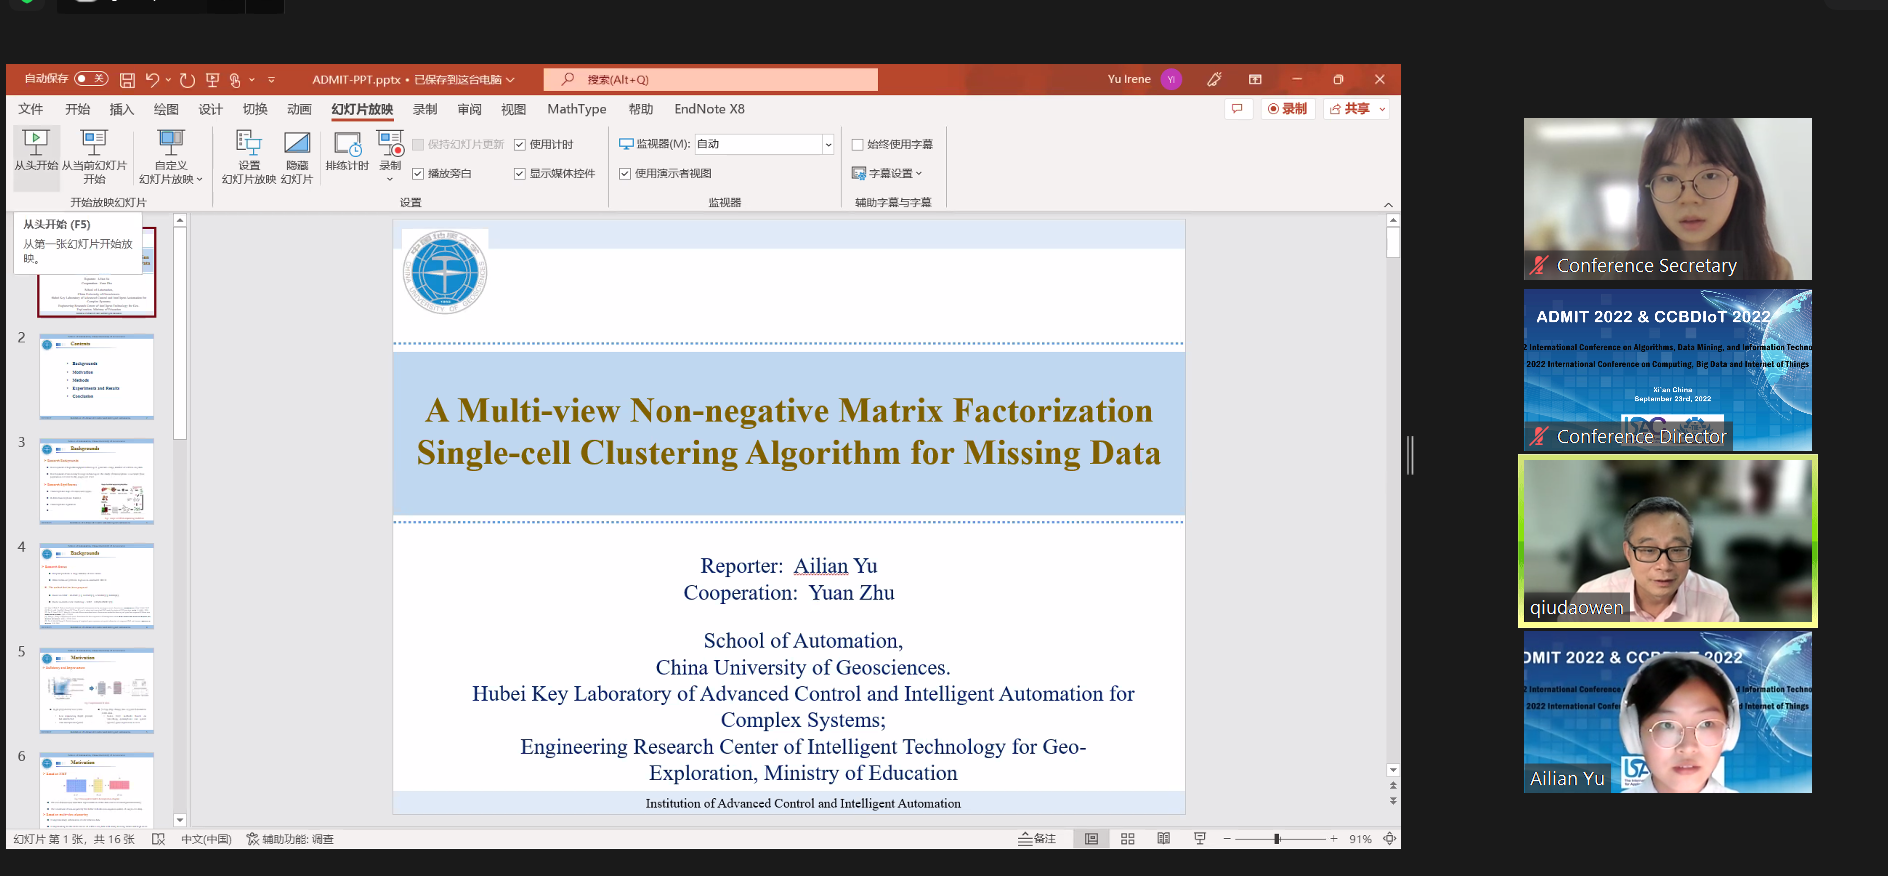The height and width of the screenshot is (876, 1888).
Task: Expand Subtitle Settings (字幕设置) dropdown
Action: pos(887,174)
